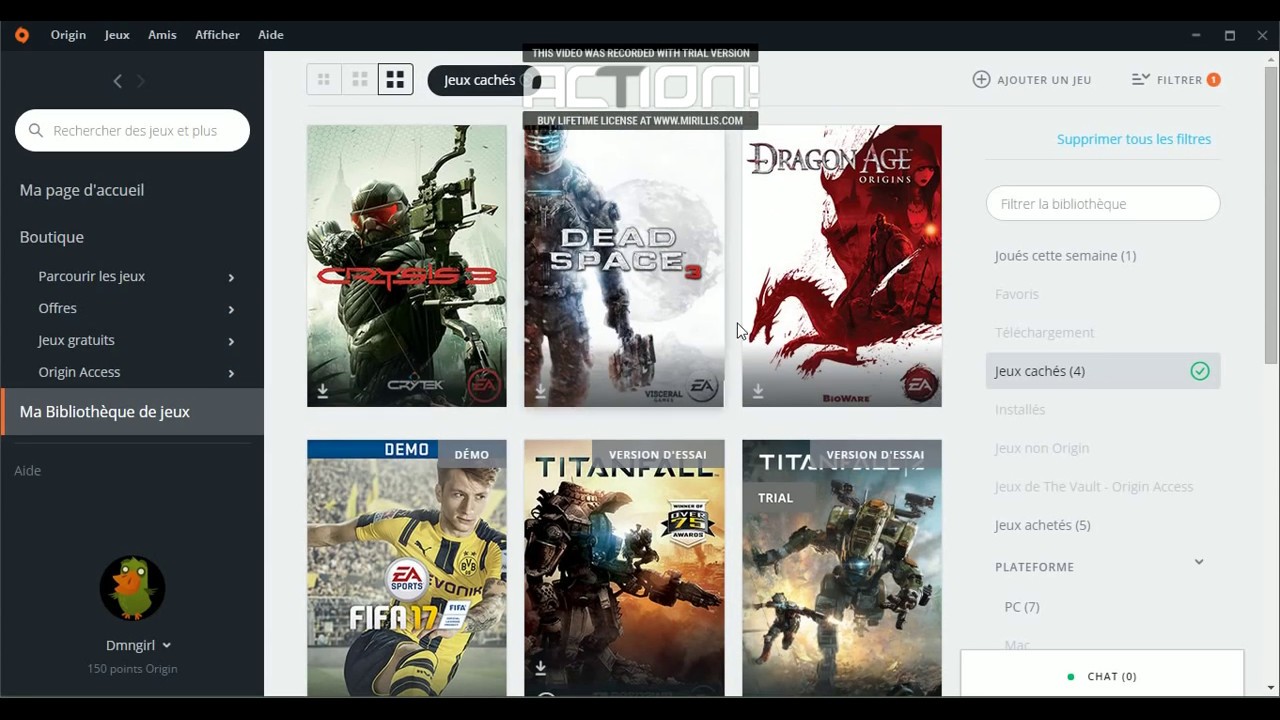Image resolution: width=1280 pixels, height=720 pixels.
Task: Click the Ajouter un jeu button
Action: pyautogui.click(x=1032, y=80)
